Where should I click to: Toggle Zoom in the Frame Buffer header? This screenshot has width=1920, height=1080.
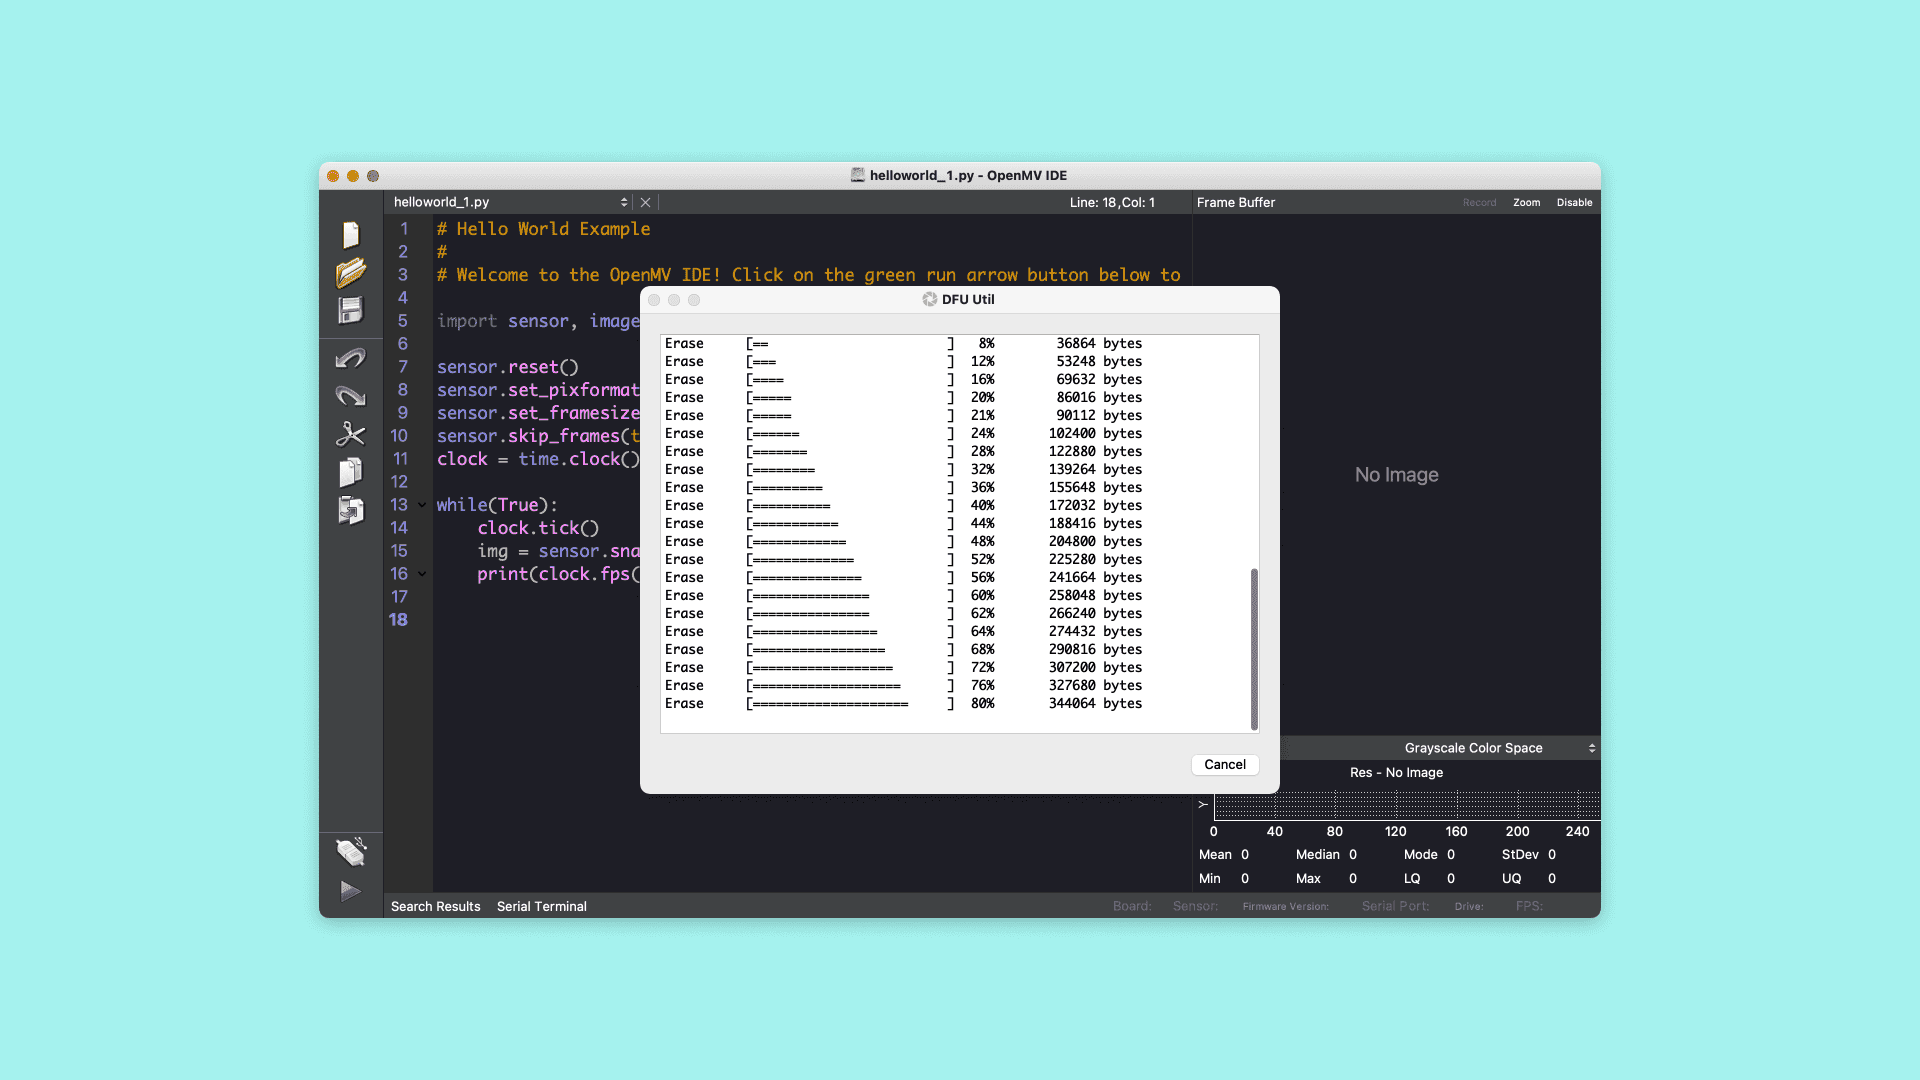[x=1526, y=202]
